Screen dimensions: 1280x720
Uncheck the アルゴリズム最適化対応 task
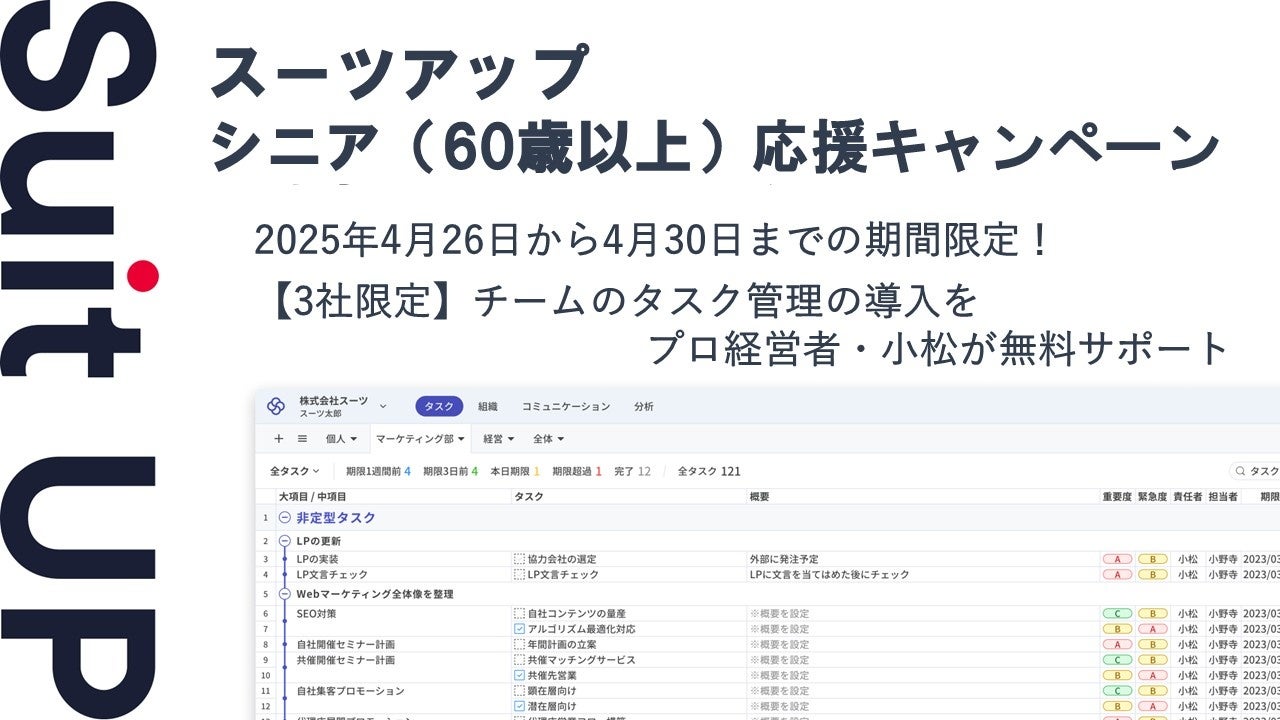click(519, 629)
